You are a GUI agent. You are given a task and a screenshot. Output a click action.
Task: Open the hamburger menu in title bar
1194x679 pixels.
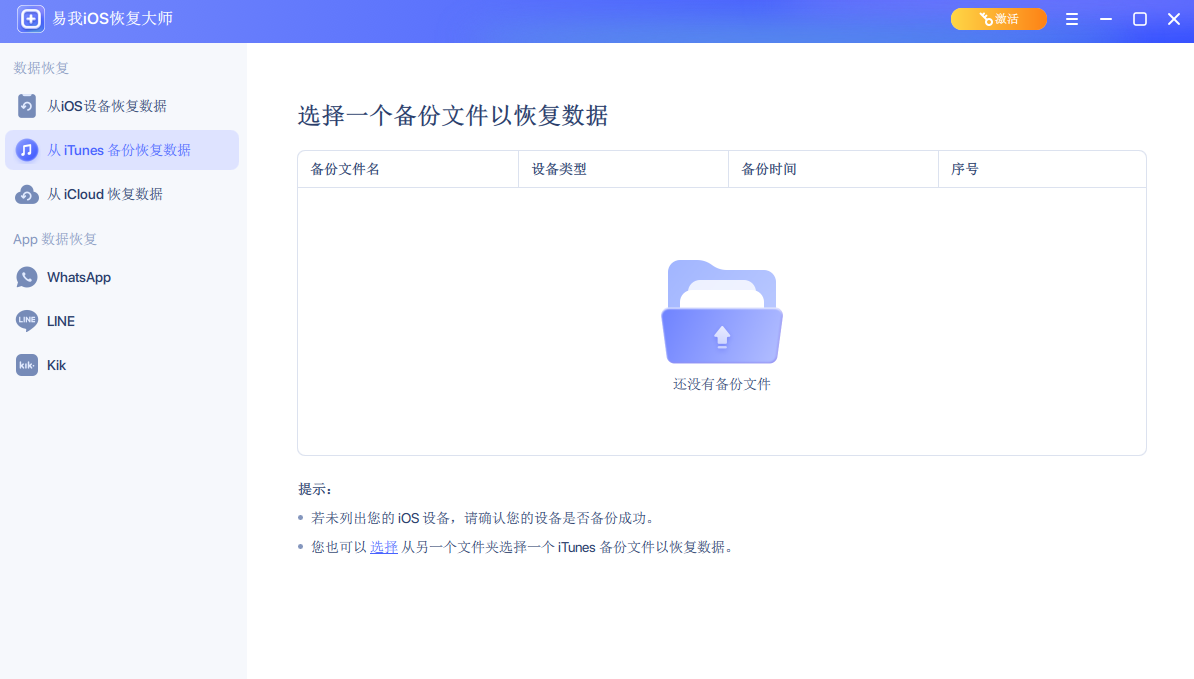click(x=1071, y=19)
